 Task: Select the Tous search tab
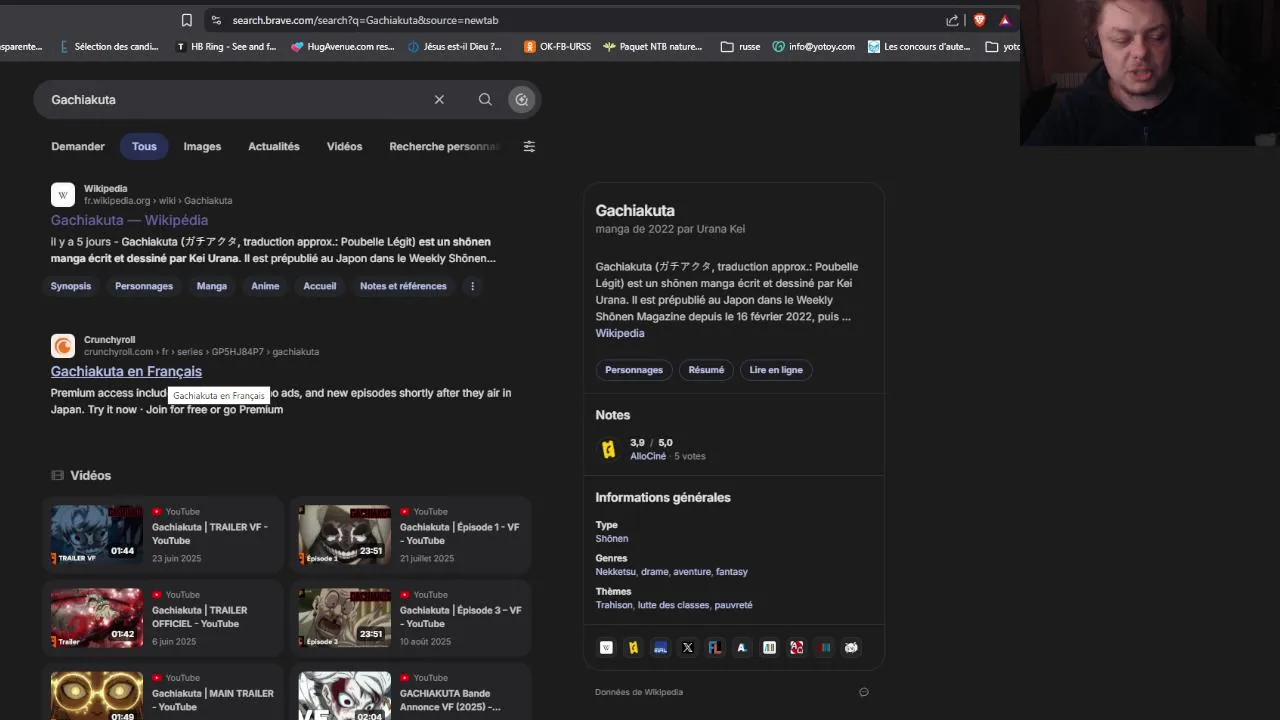pyautogui.click(x=144, y=146)
